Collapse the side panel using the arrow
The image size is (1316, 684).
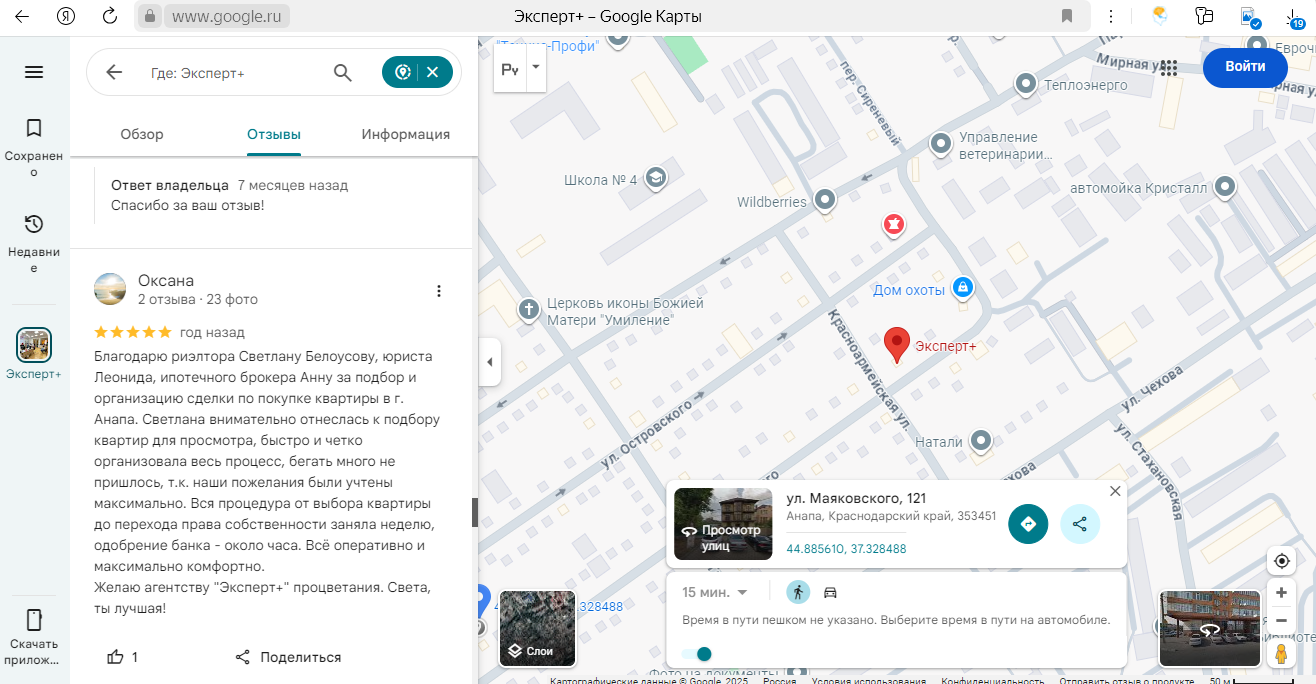coord(489,362)
